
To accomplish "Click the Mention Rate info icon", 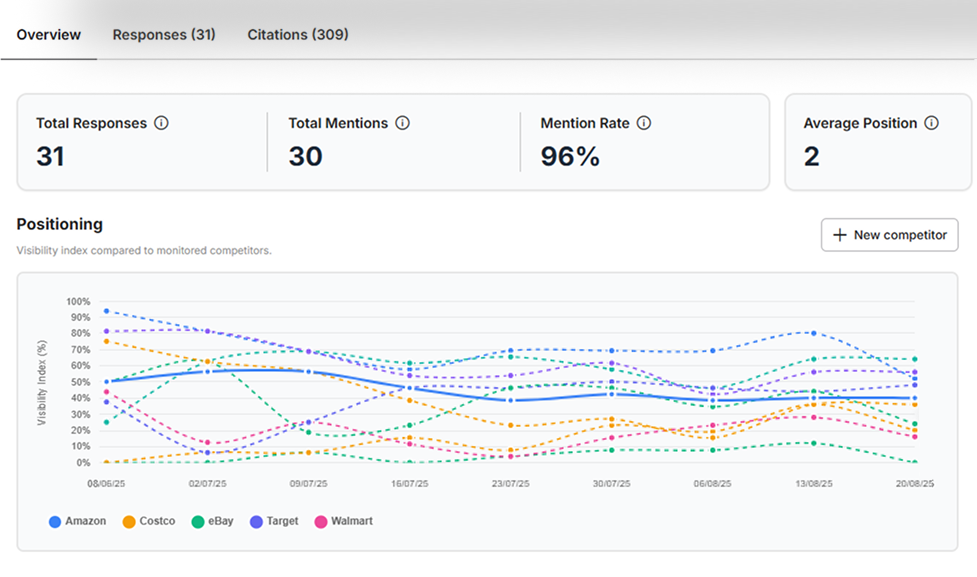I will pyautogui.click(x=644, y=124).
